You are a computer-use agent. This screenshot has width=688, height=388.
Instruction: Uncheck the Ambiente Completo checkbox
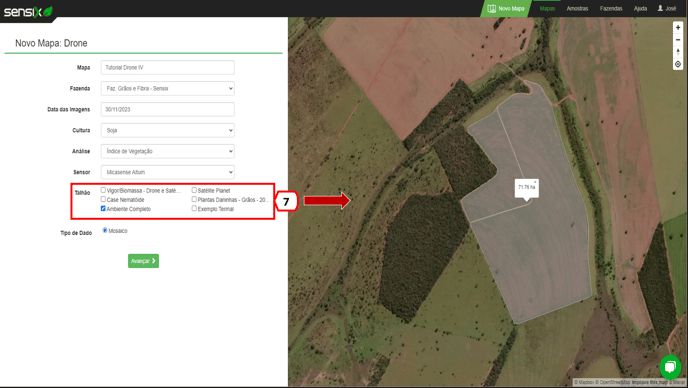tap(103, 208)
